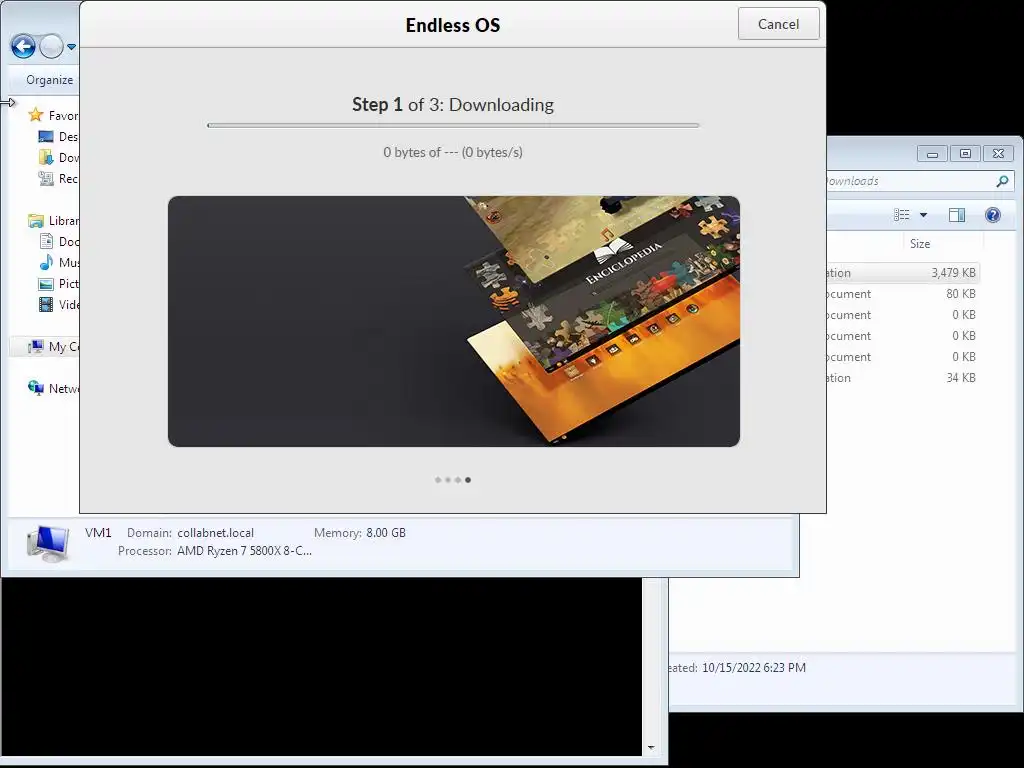Click AMD Ryzen 7 processor value
The image size is (1024, 768).
244,551
